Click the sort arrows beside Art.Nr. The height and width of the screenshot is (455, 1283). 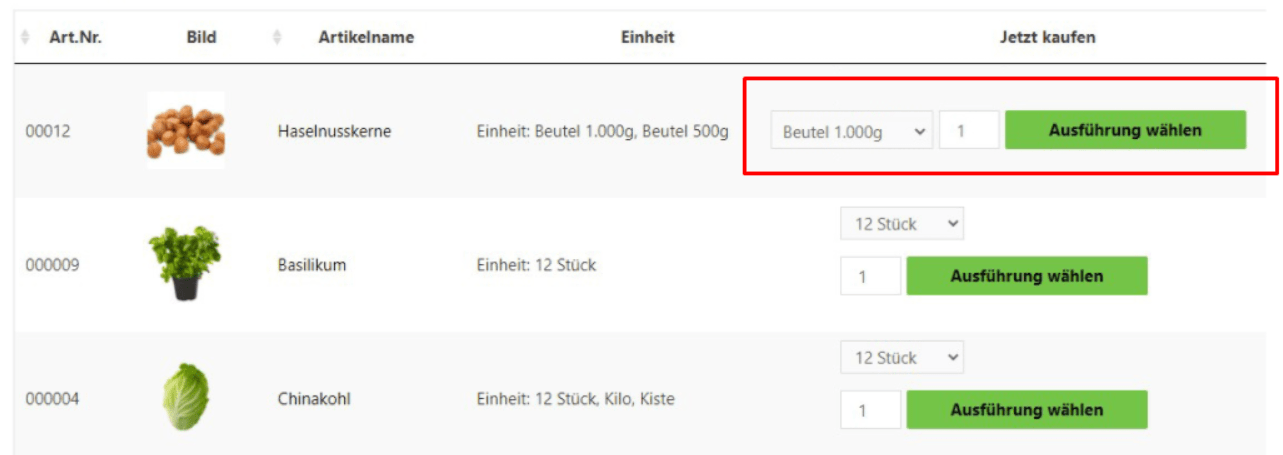coord(25,37)
